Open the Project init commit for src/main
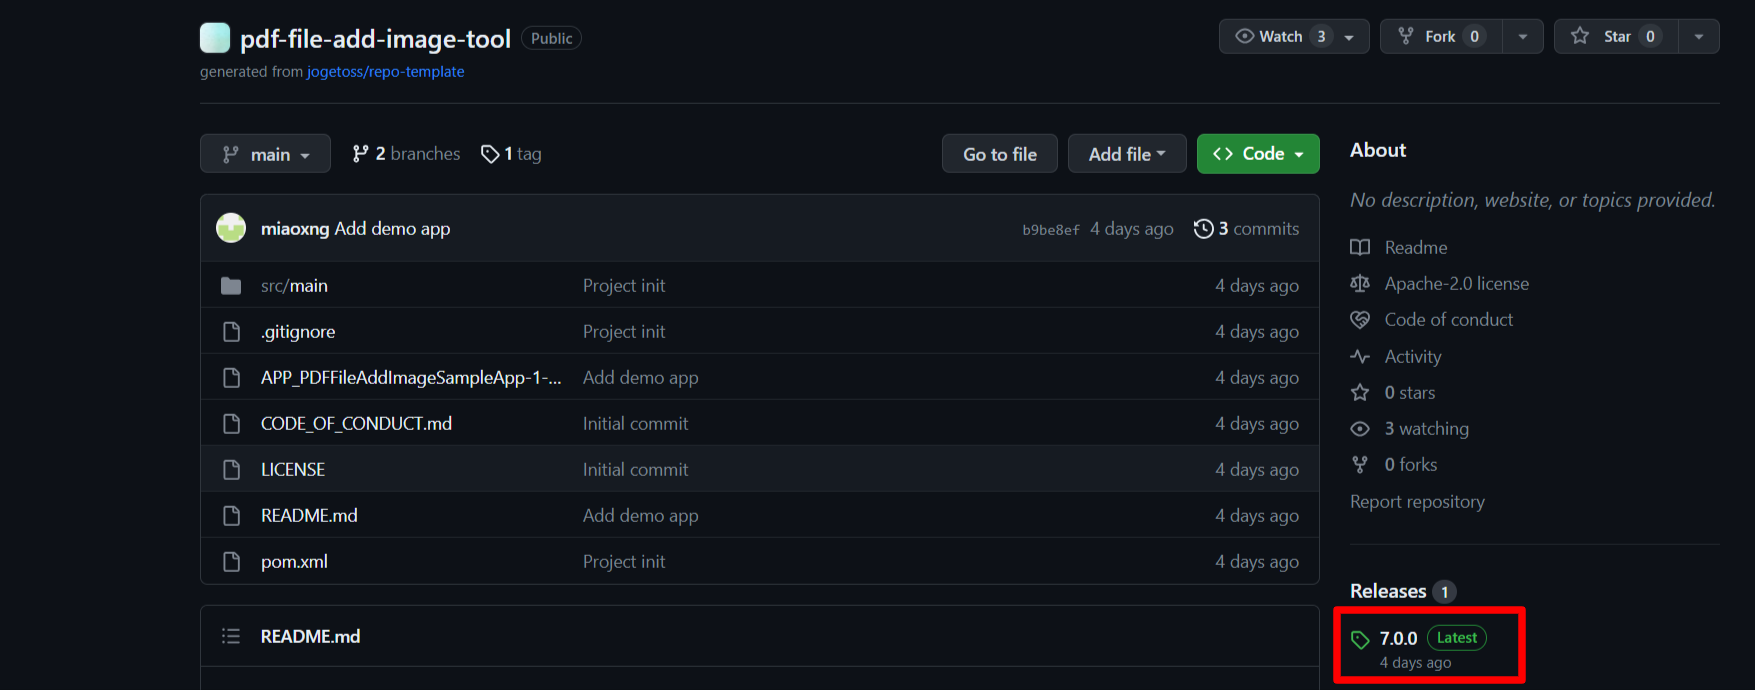 624,286
